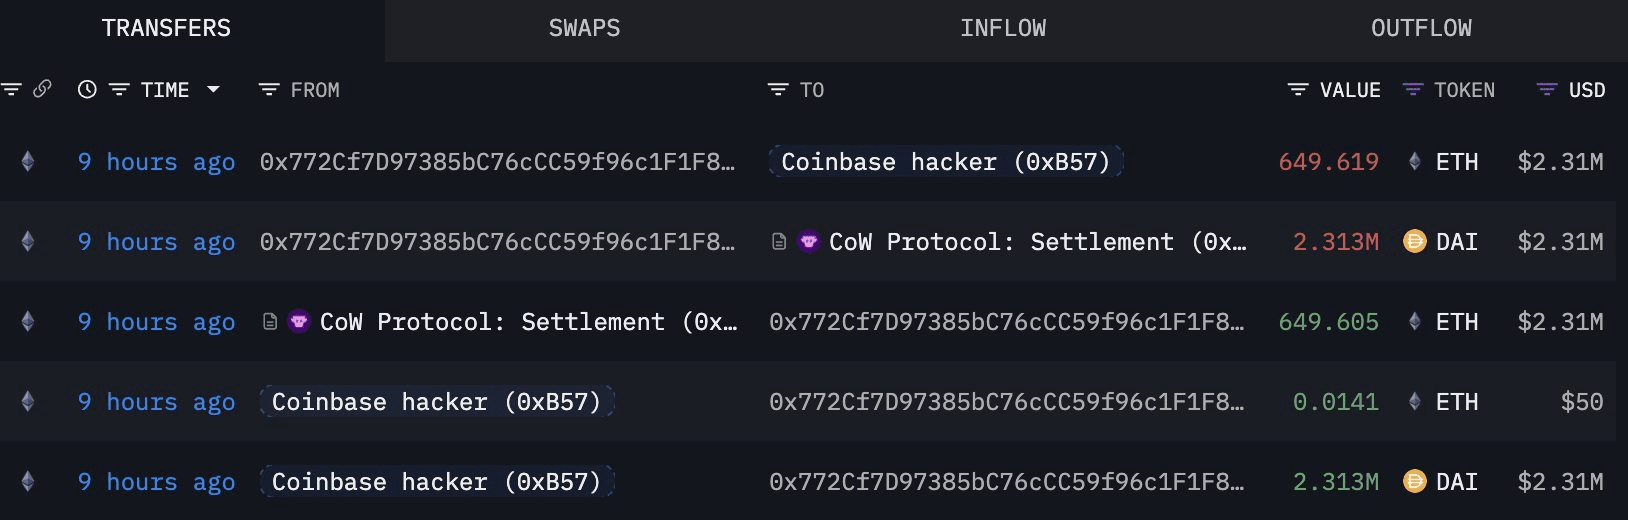The height and width of the screenshot is (520, 1628).
Task: Click the purple filter icon beside USD
Action: point(1546,90)
